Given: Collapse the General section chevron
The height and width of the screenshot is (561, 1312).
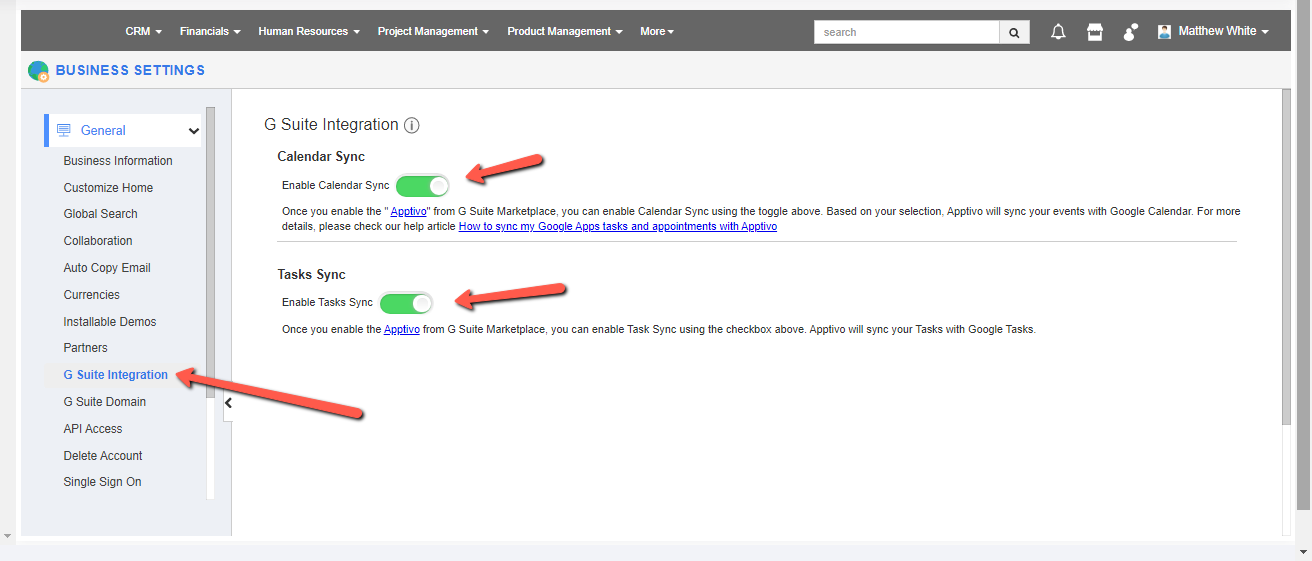Looking at the screenshot, I should [x=194, y=131].
